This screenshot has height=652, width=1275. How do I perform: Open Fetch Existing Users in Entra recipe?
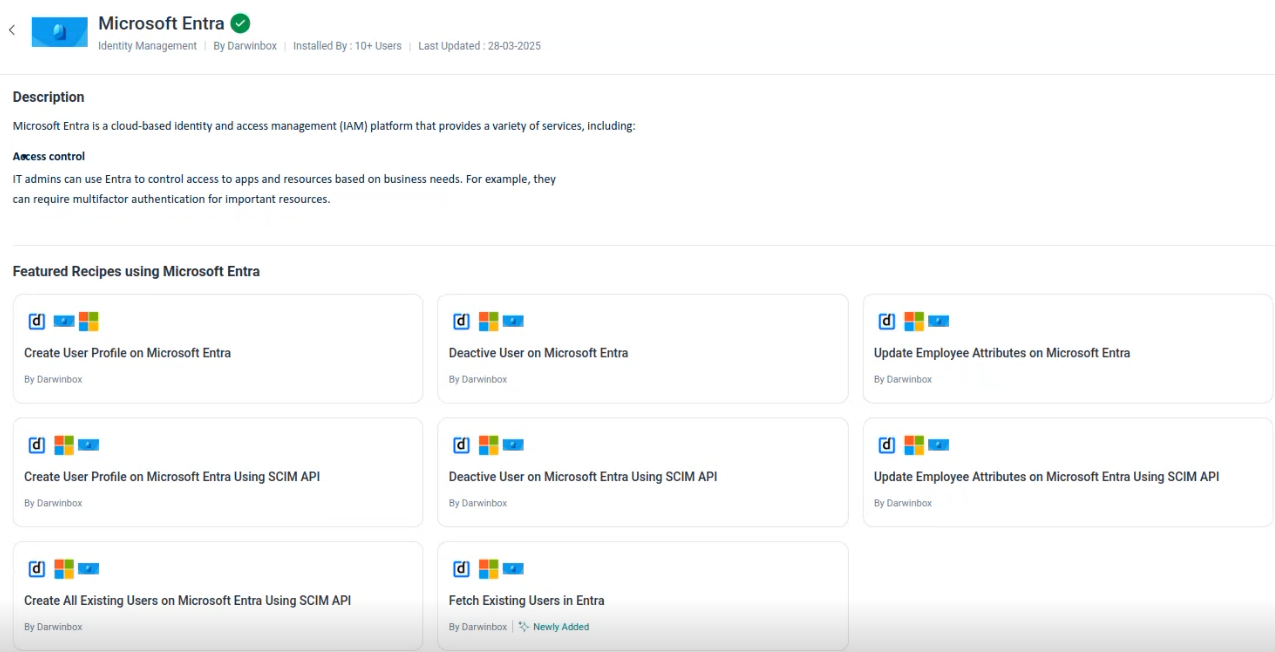[x=526, y=601]
